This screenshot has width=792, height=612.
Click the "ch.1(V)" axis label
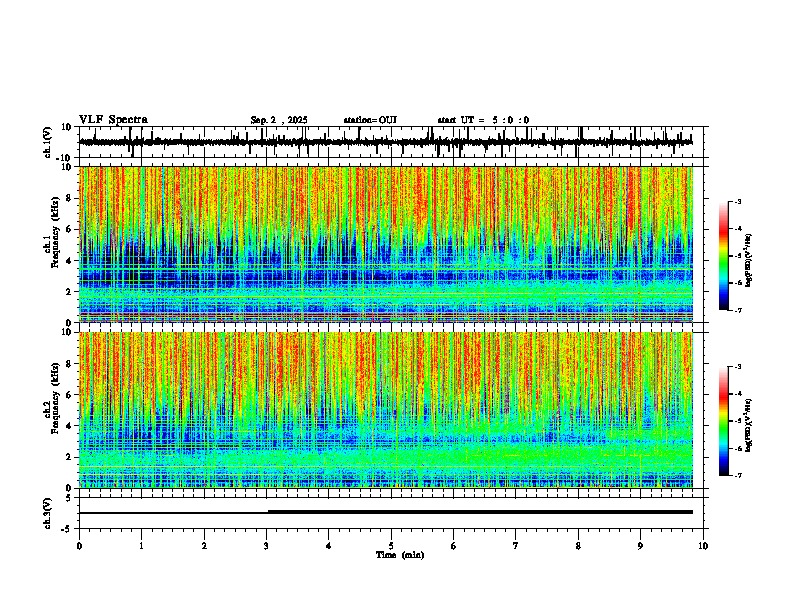tap(48, 142)
